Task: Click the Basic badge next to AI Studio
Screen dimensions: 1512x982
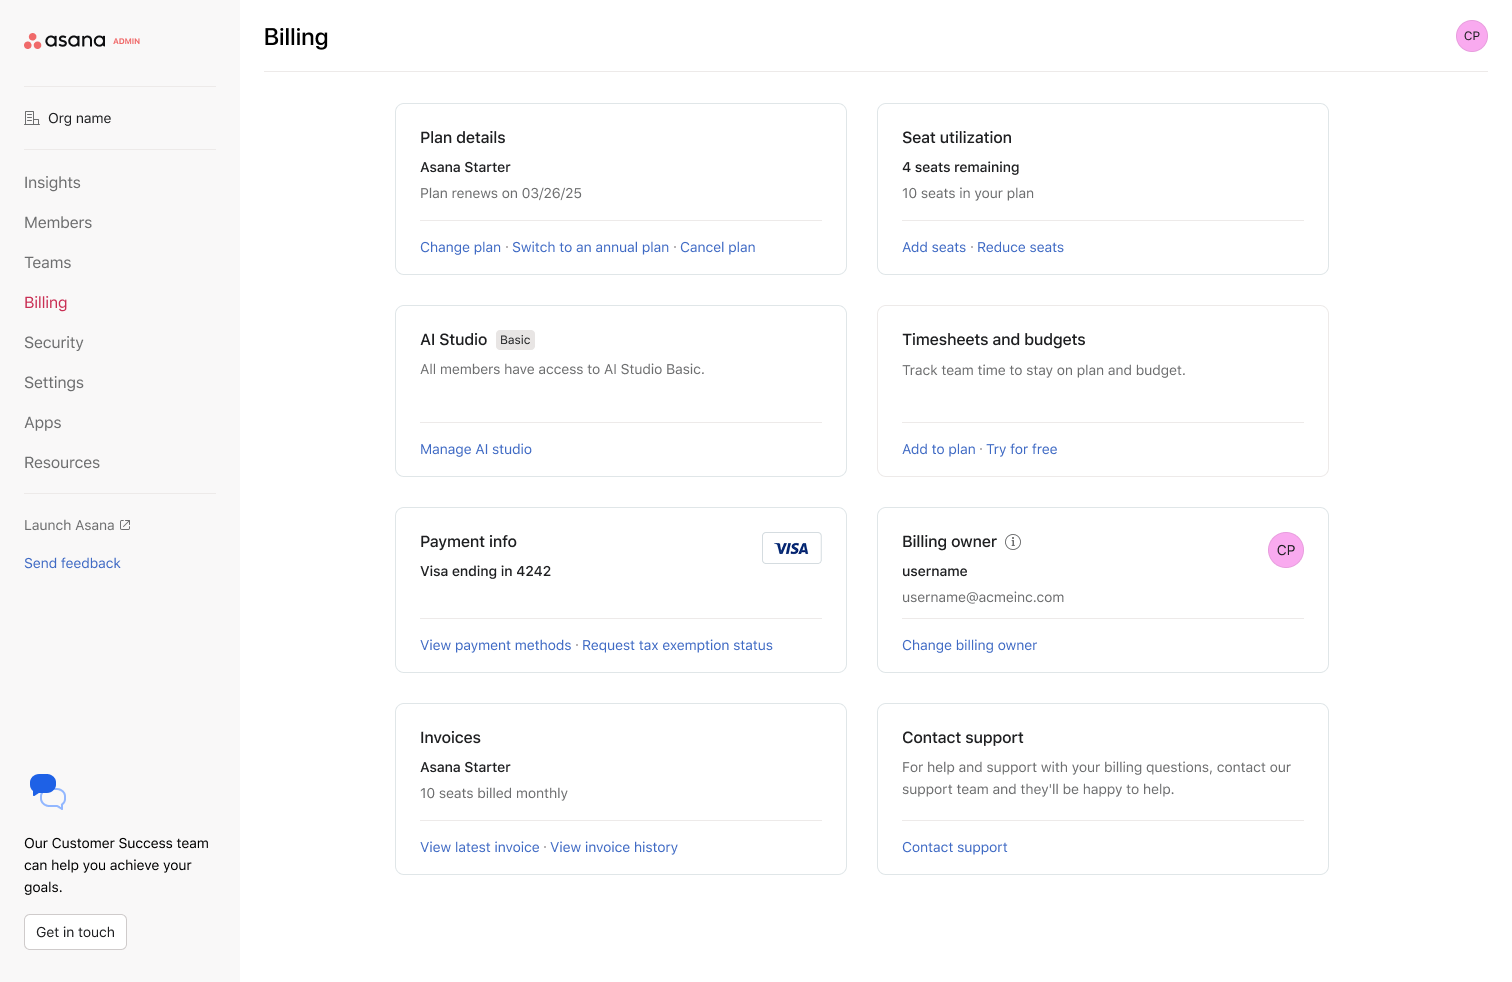Action: (515, 340)
